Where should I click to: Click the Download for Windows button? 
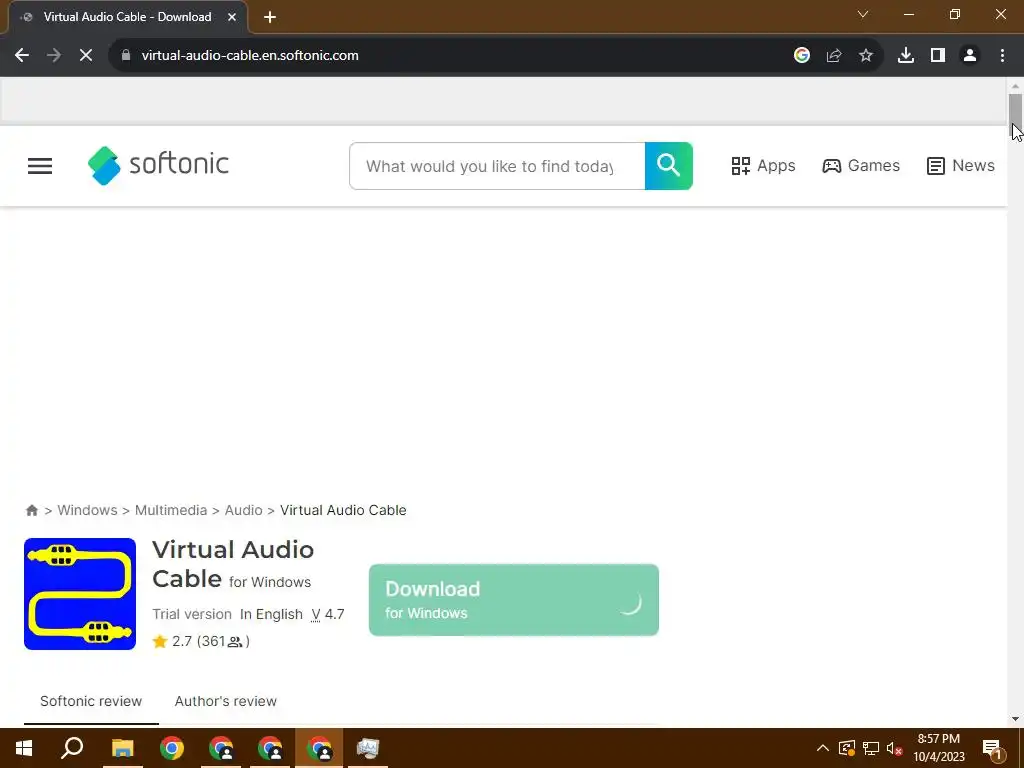click(x=513, y=600)
